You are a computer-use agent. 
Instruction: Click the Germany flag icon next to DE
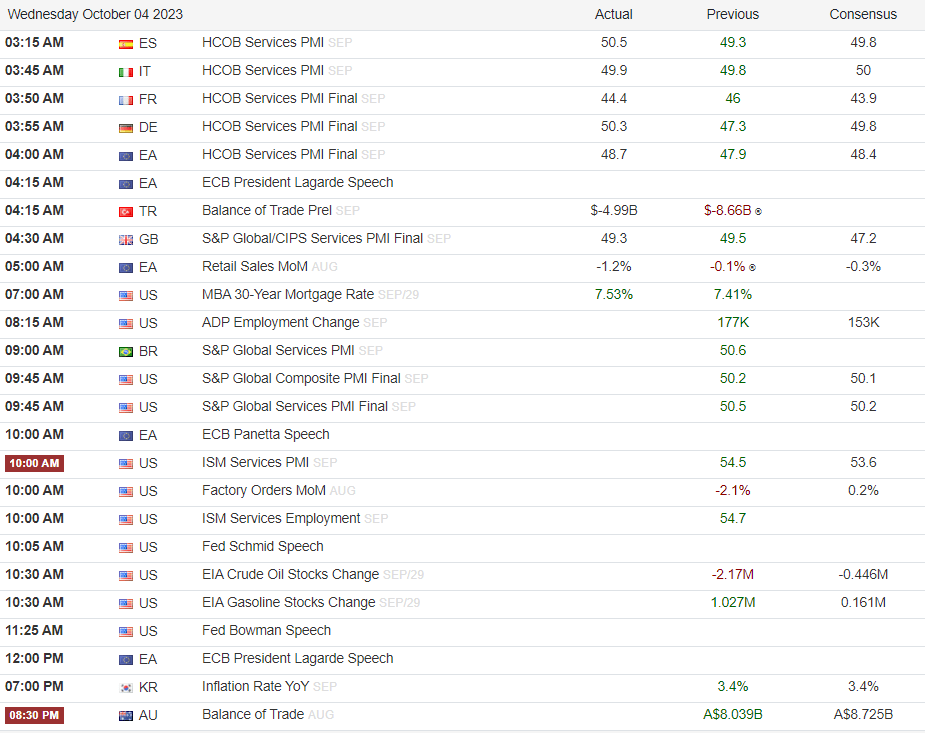tap(126, 128)
